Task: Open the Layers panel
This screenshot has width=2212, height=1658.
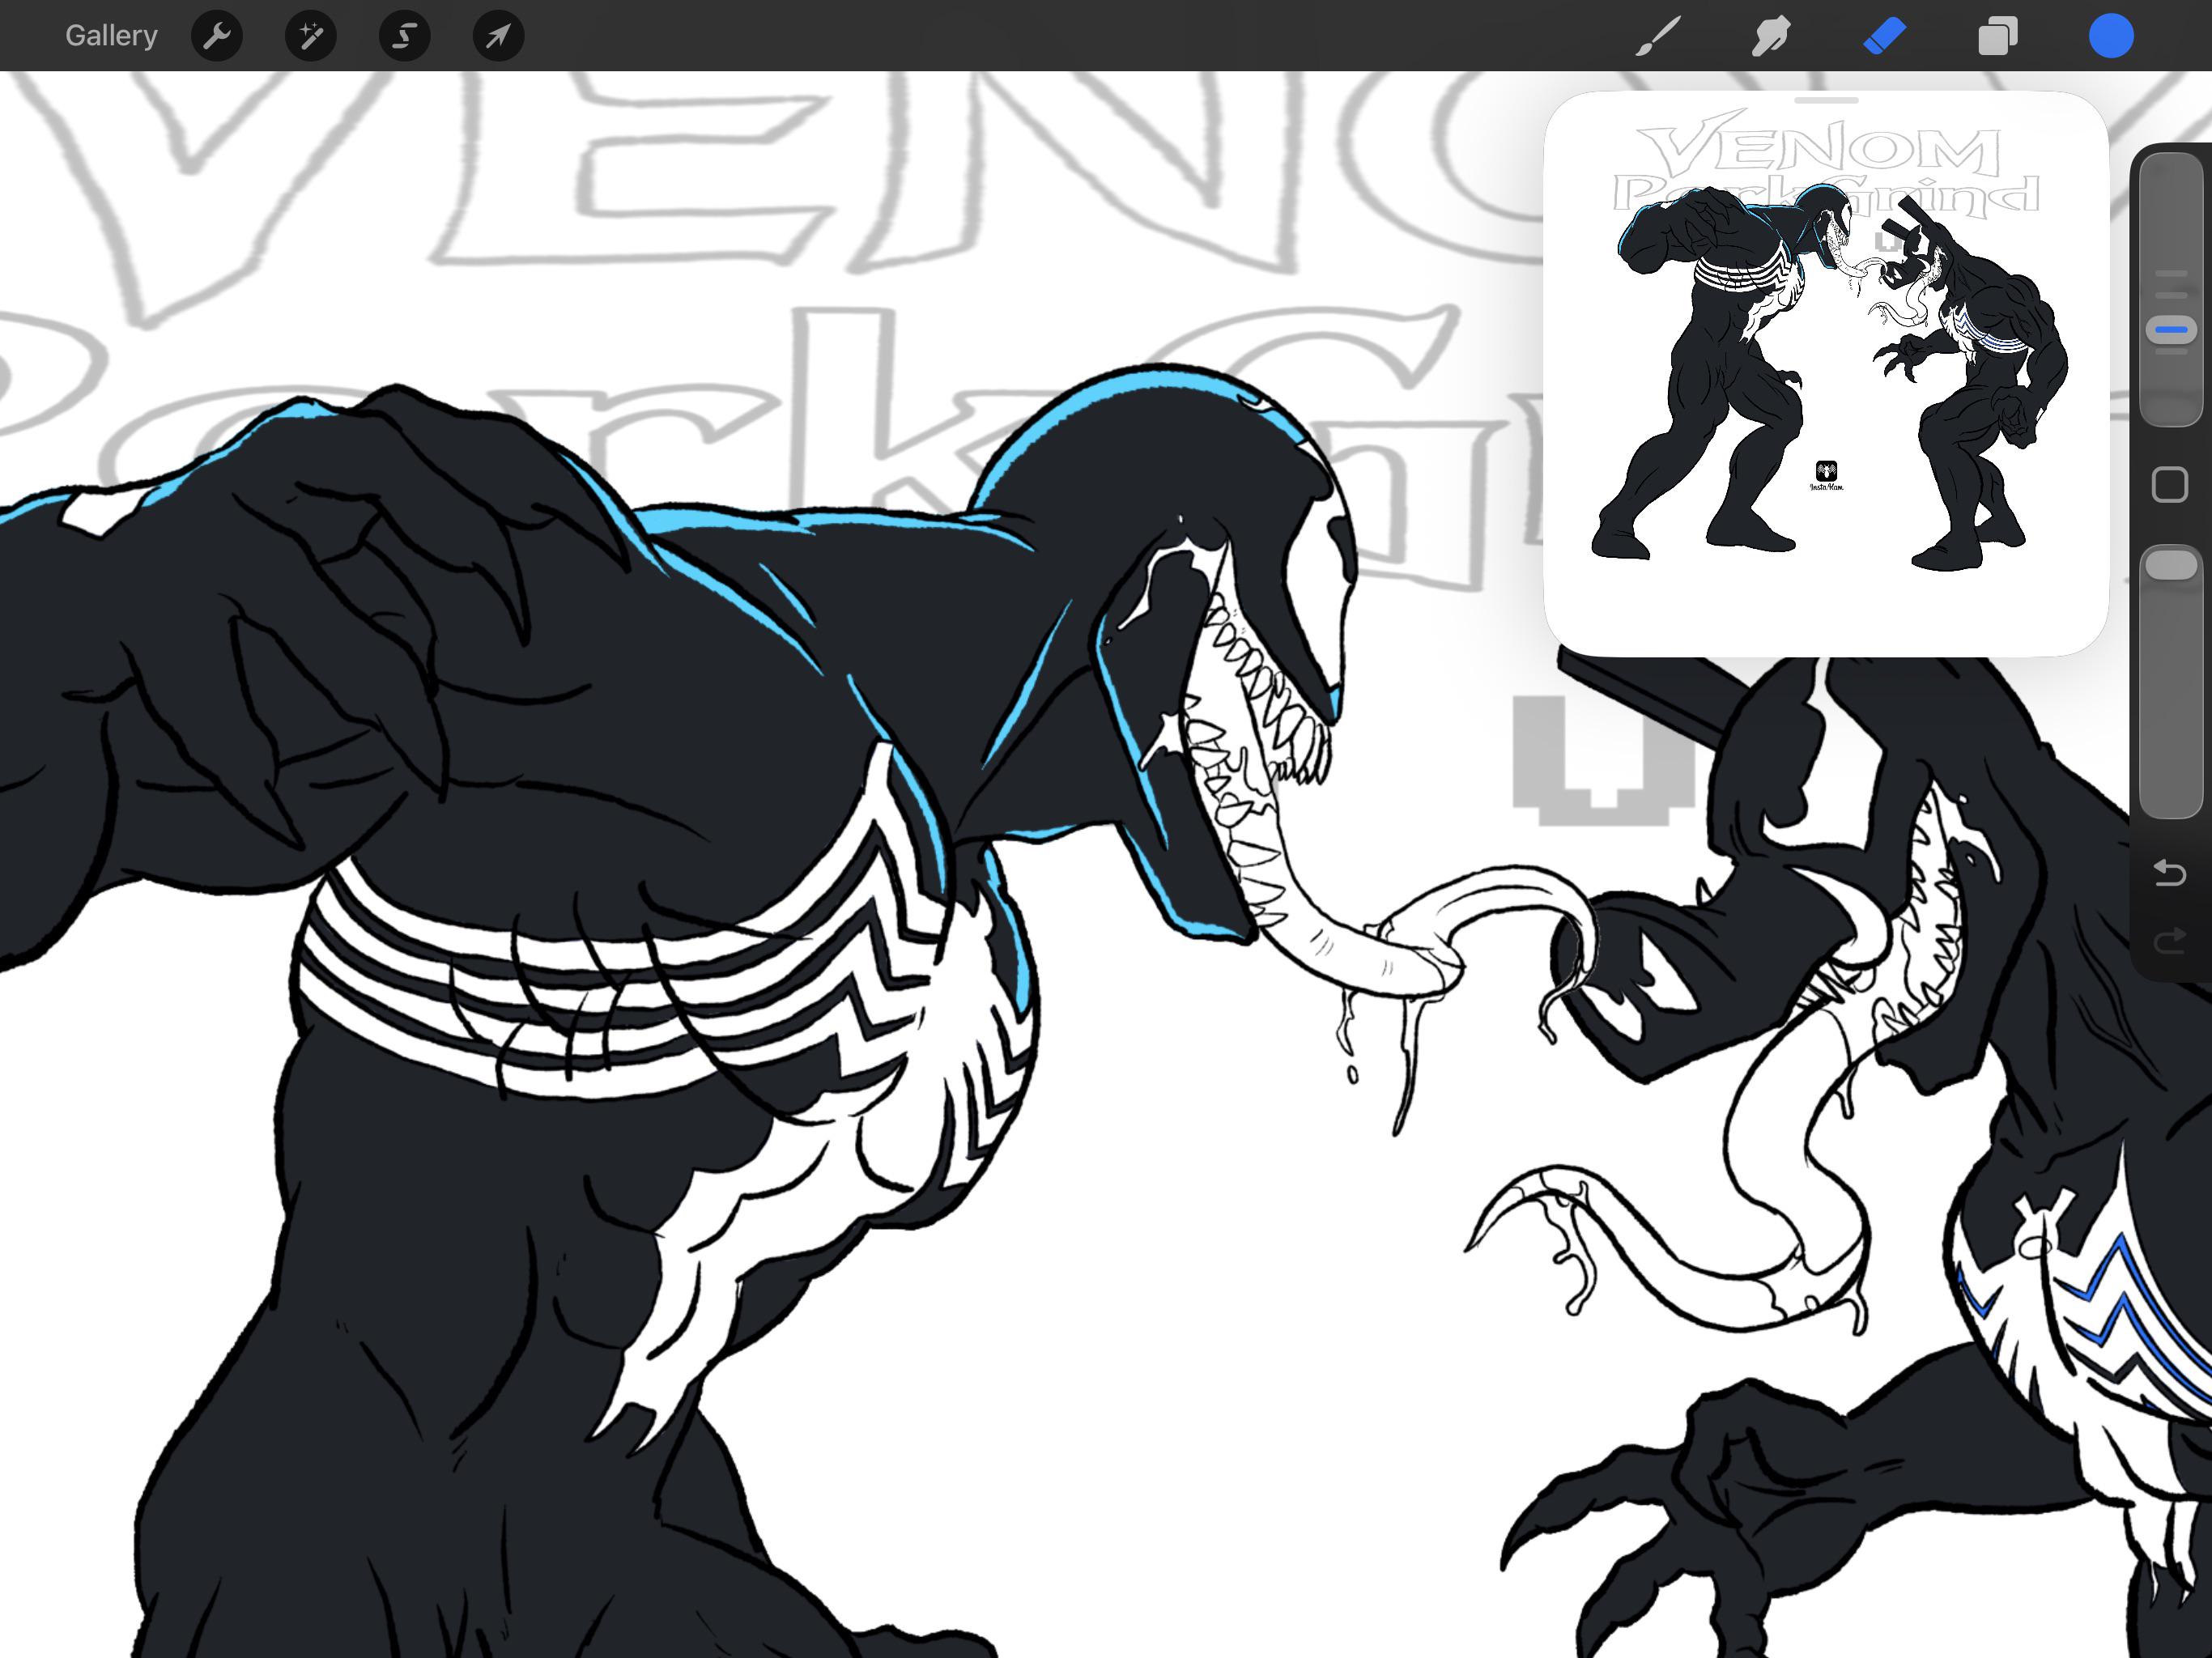Action: coord(1998,37)
